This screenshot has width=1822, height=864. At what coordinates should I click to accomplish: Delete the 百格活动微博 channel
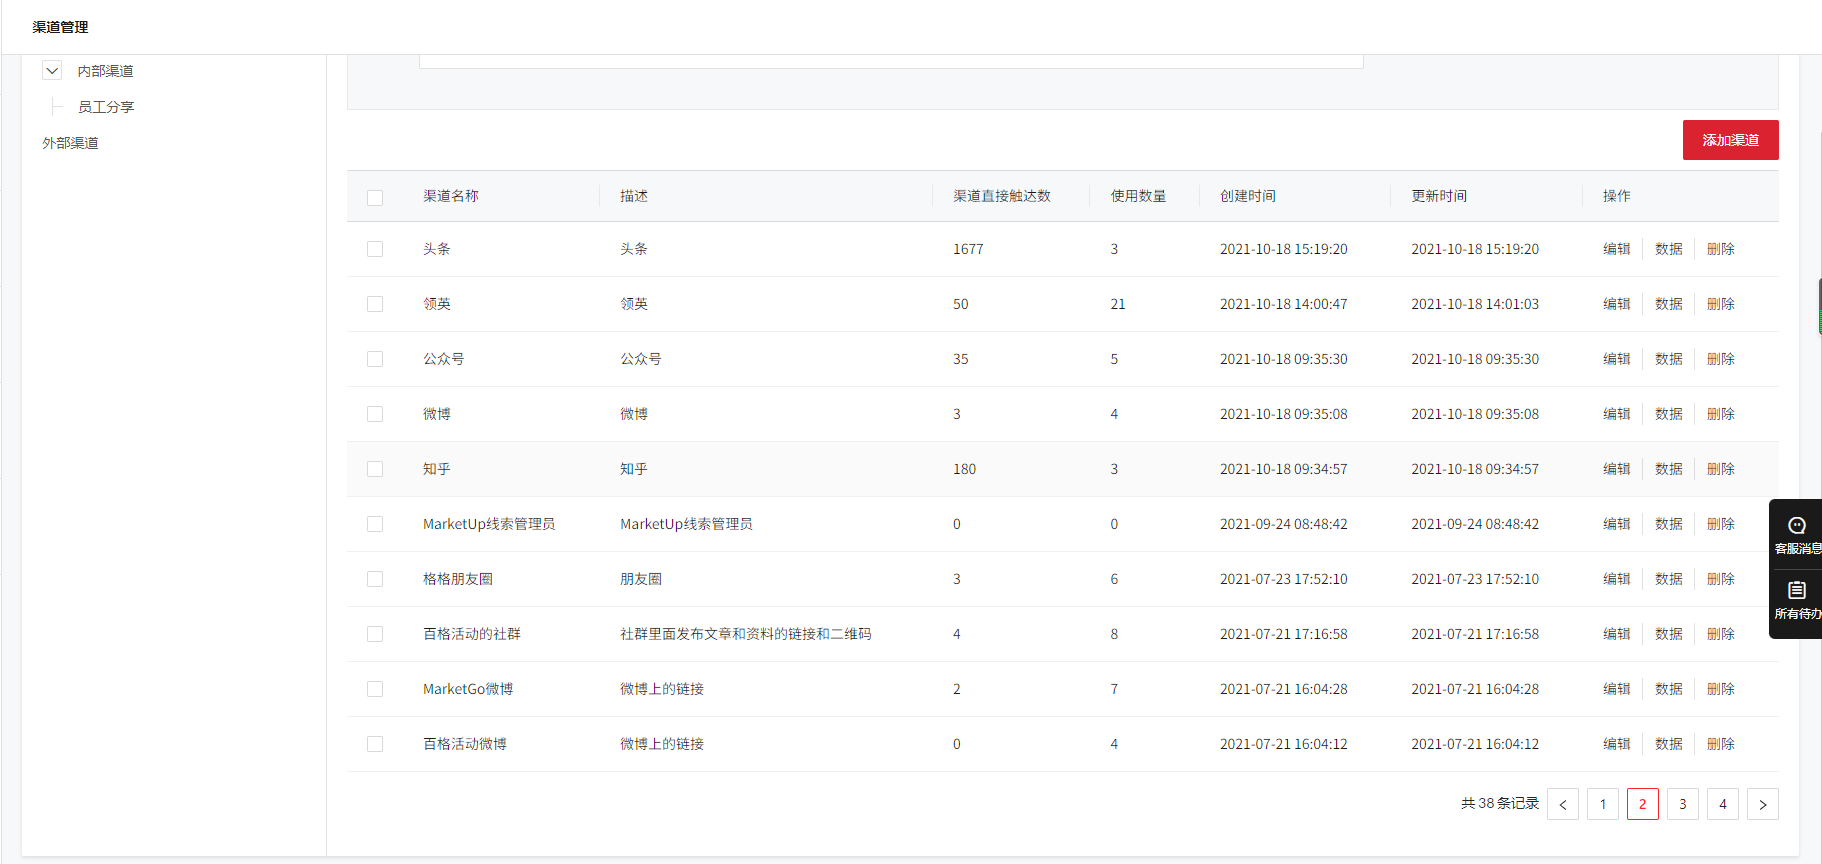click(1721, 744)
